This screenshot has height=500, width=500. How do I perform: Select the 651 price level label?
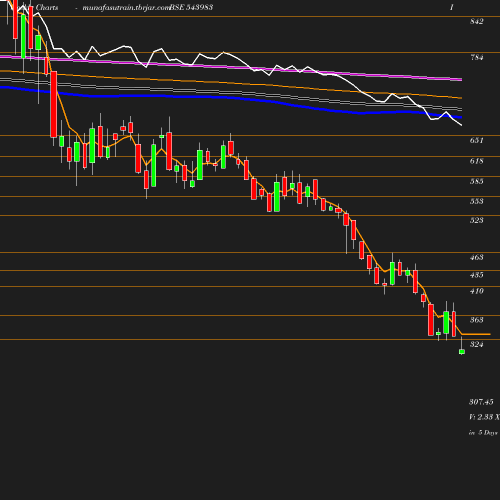click(x=476, y=140)
